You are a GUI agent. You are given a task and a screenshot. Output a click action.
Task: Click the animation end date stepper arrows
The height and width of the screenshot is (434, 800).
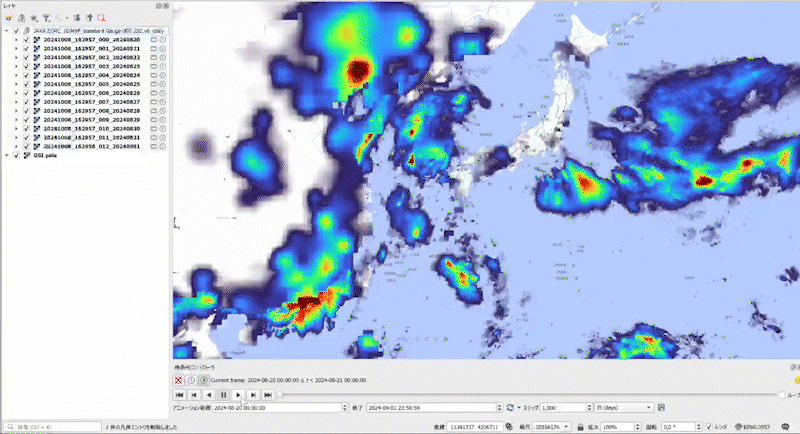click(499, 407)
